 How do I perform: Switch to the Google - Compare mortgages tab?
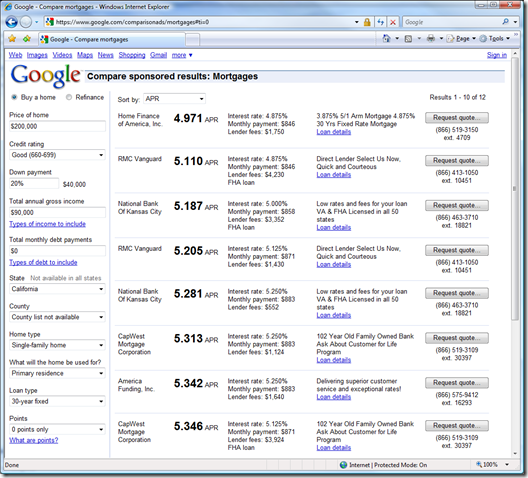(x=112, y=39)
